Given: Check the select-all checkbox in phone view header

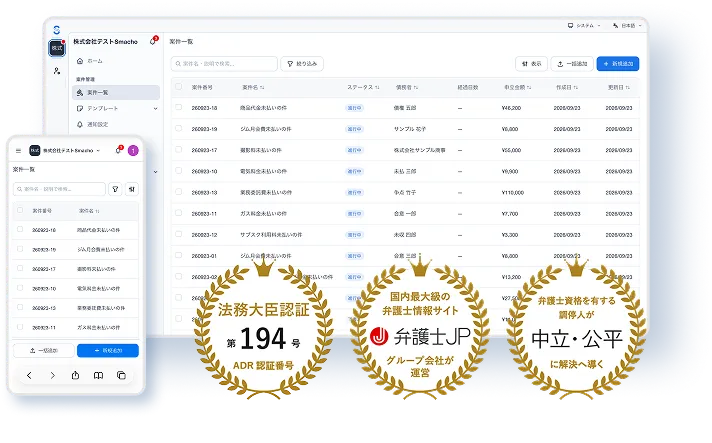Looking at the screenshot, I should tap(20, 210).
